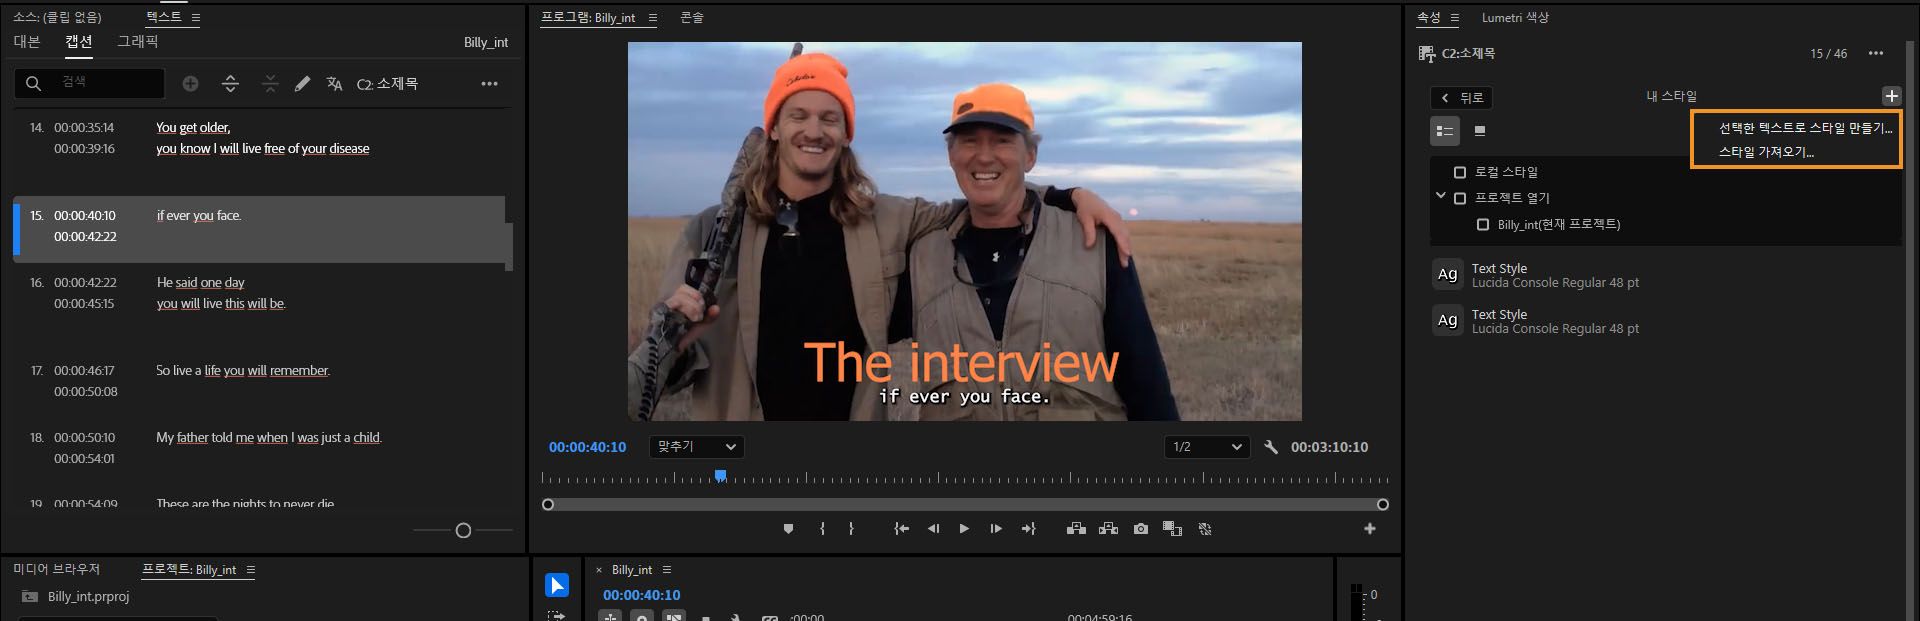Viewport: 1920px width, 621px height.
Task: Open the 맞추기 zoom level dropdown
Action: point(697,447)
